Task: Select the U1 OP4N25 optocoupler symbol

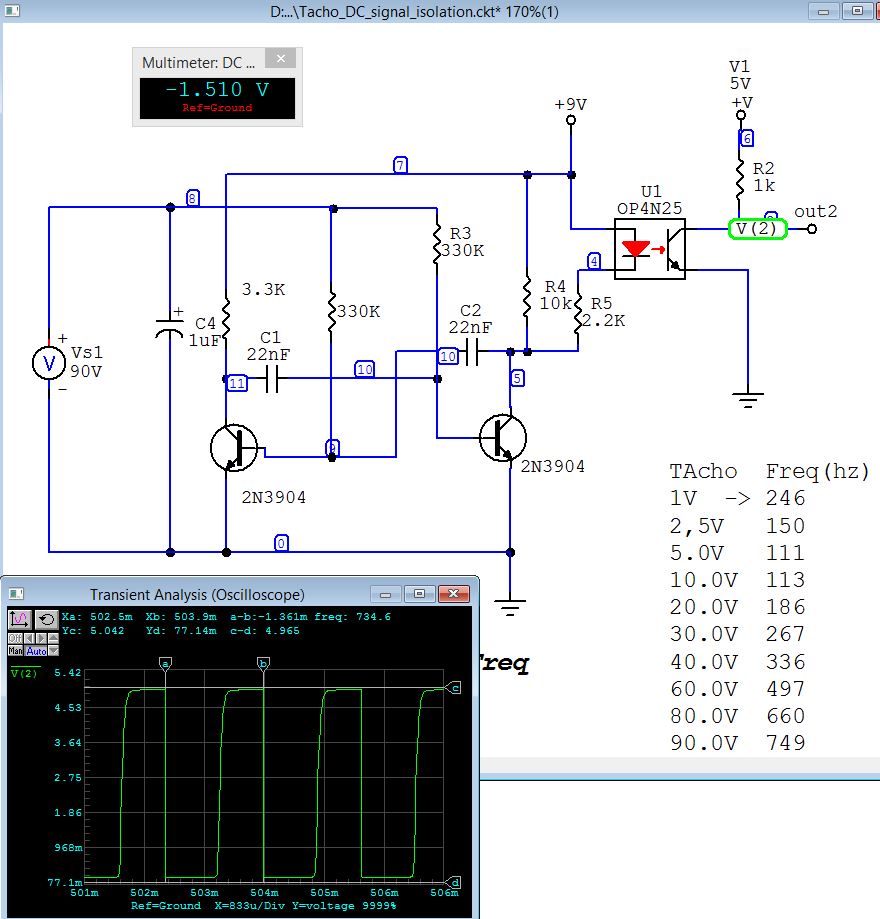Action: pos(650,249)
